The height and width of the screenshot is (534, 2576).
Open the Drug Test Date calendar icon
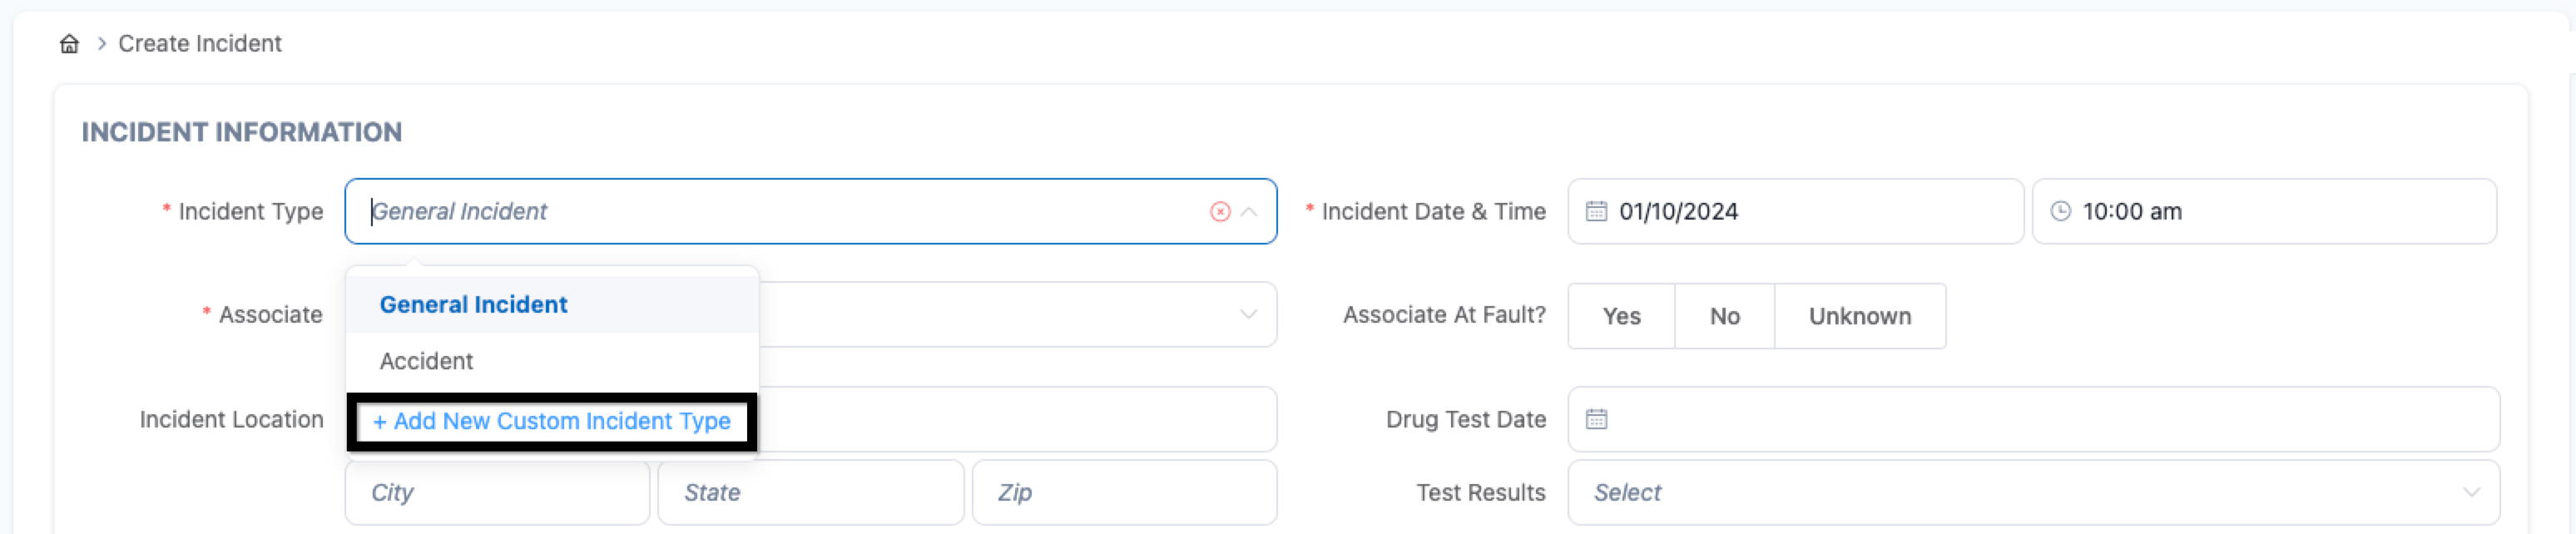1596,420
